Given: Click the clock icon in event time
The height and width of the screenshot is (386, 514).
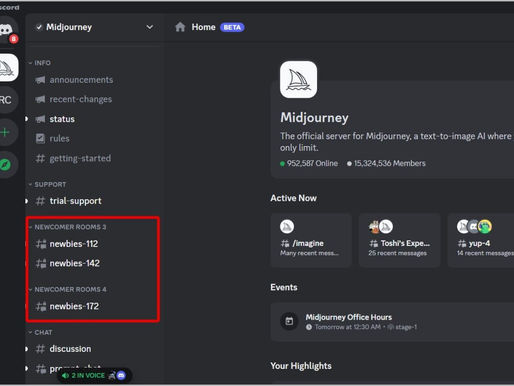Looking at the screenshot, I should pos(309,327).
